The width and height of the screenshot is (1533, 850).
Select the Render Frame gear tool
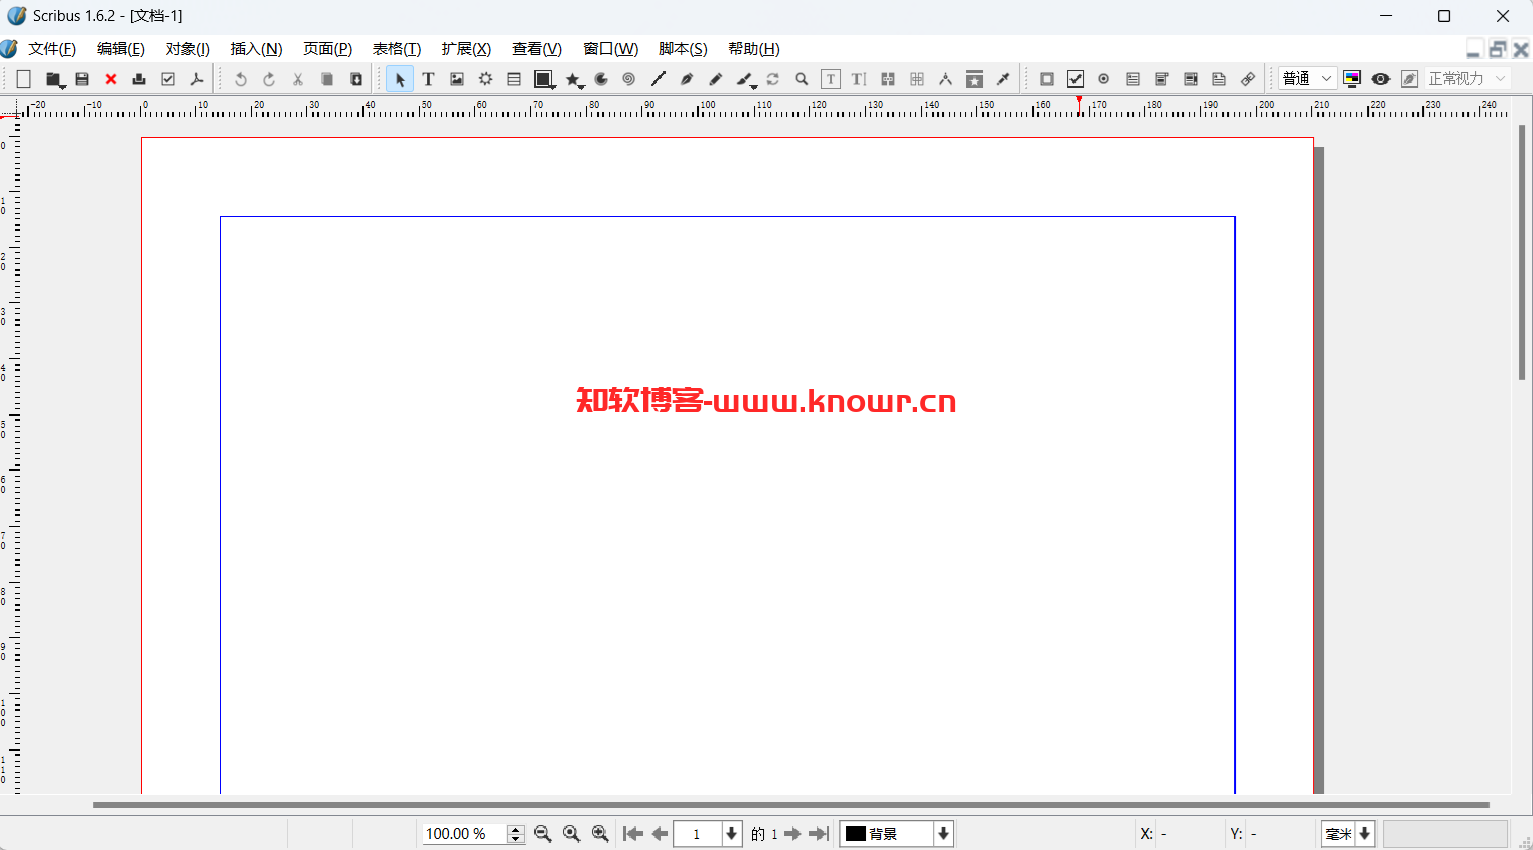click(485, 79)
